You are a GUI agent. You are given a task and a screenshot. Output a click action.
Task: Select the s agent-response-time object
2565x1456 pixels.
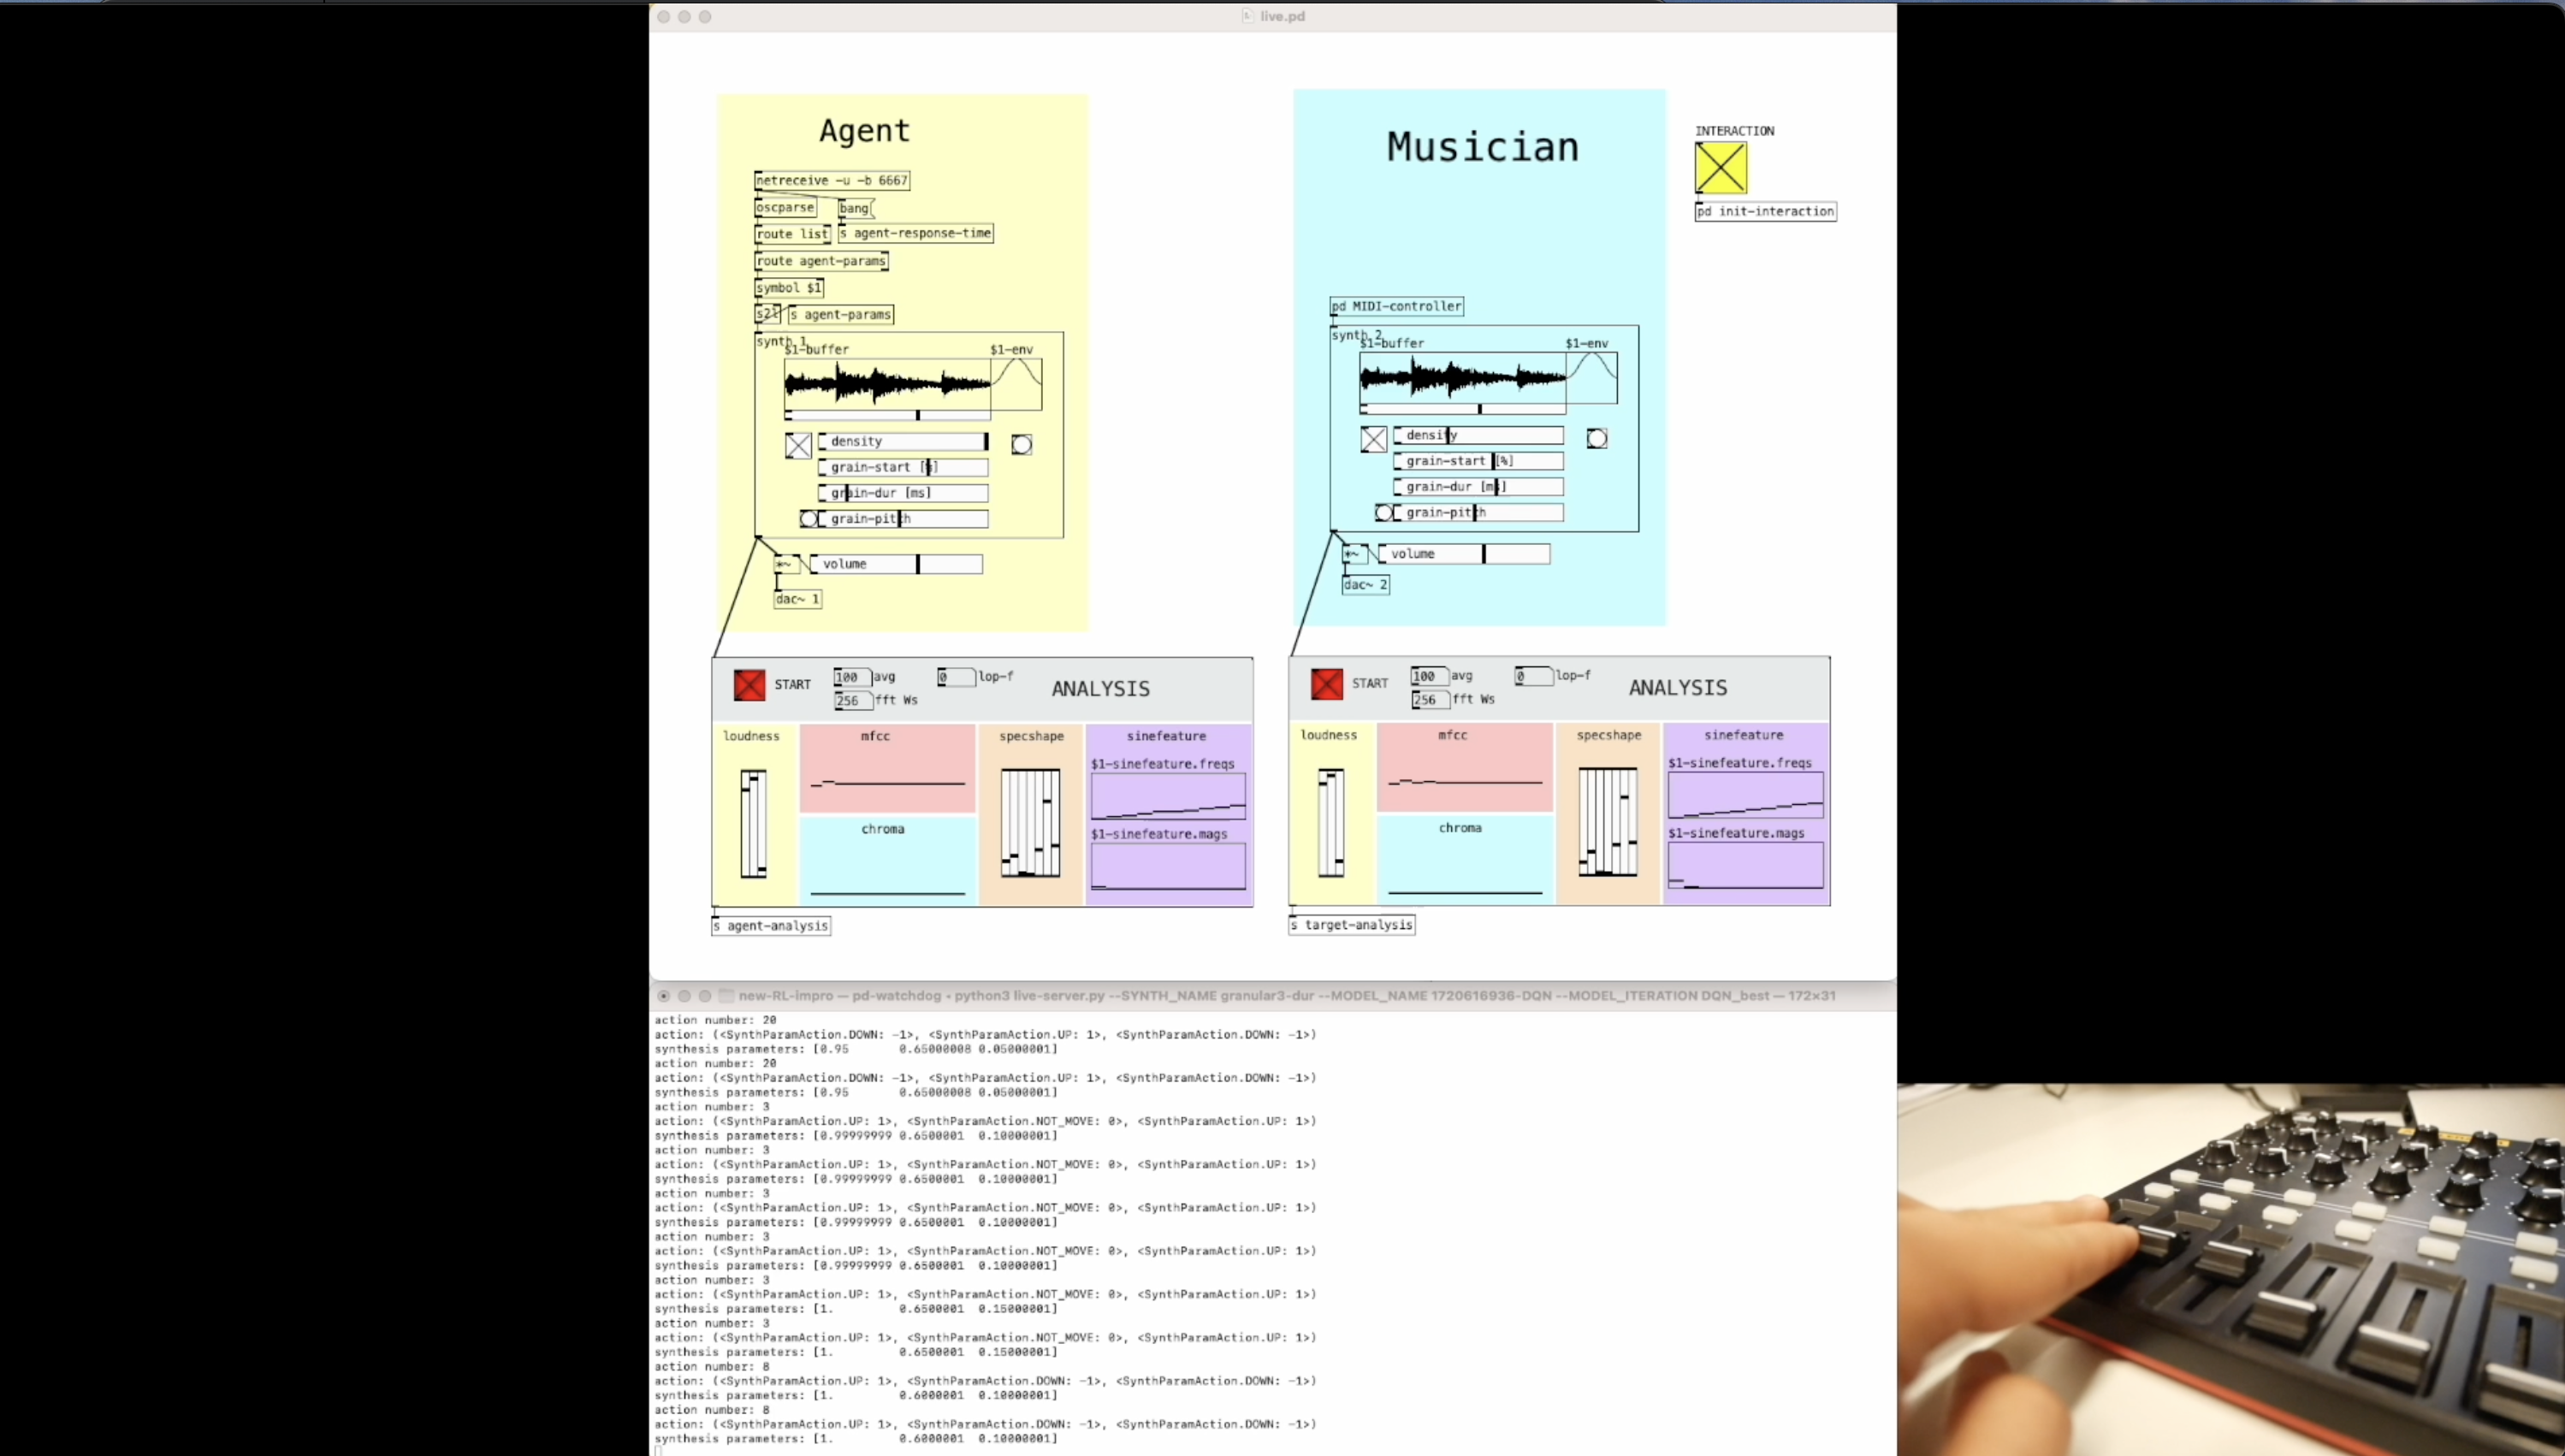coord(916,233)
